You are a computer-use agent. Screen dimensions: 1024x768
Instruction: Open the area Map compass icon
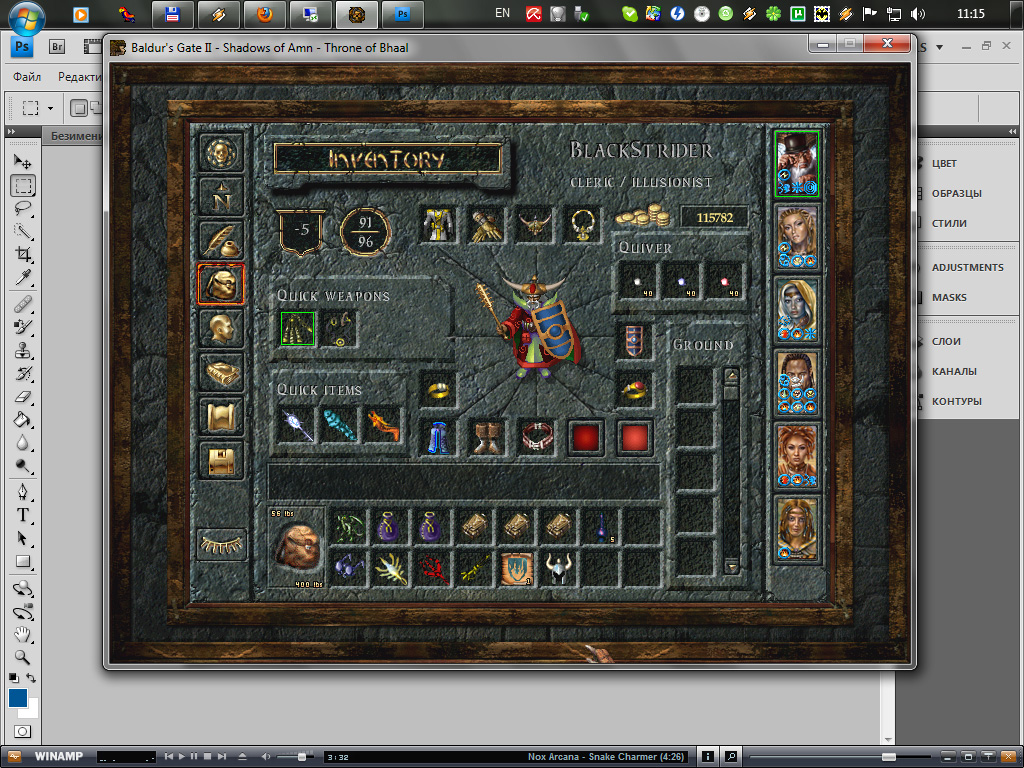pyautogui.click(x=221, y=197)
